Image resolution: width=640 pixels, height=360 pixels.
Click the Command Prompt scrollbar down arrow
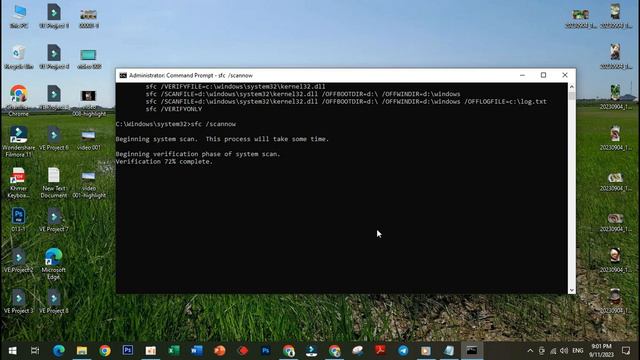pyautogui.click(x=571, y=290)
